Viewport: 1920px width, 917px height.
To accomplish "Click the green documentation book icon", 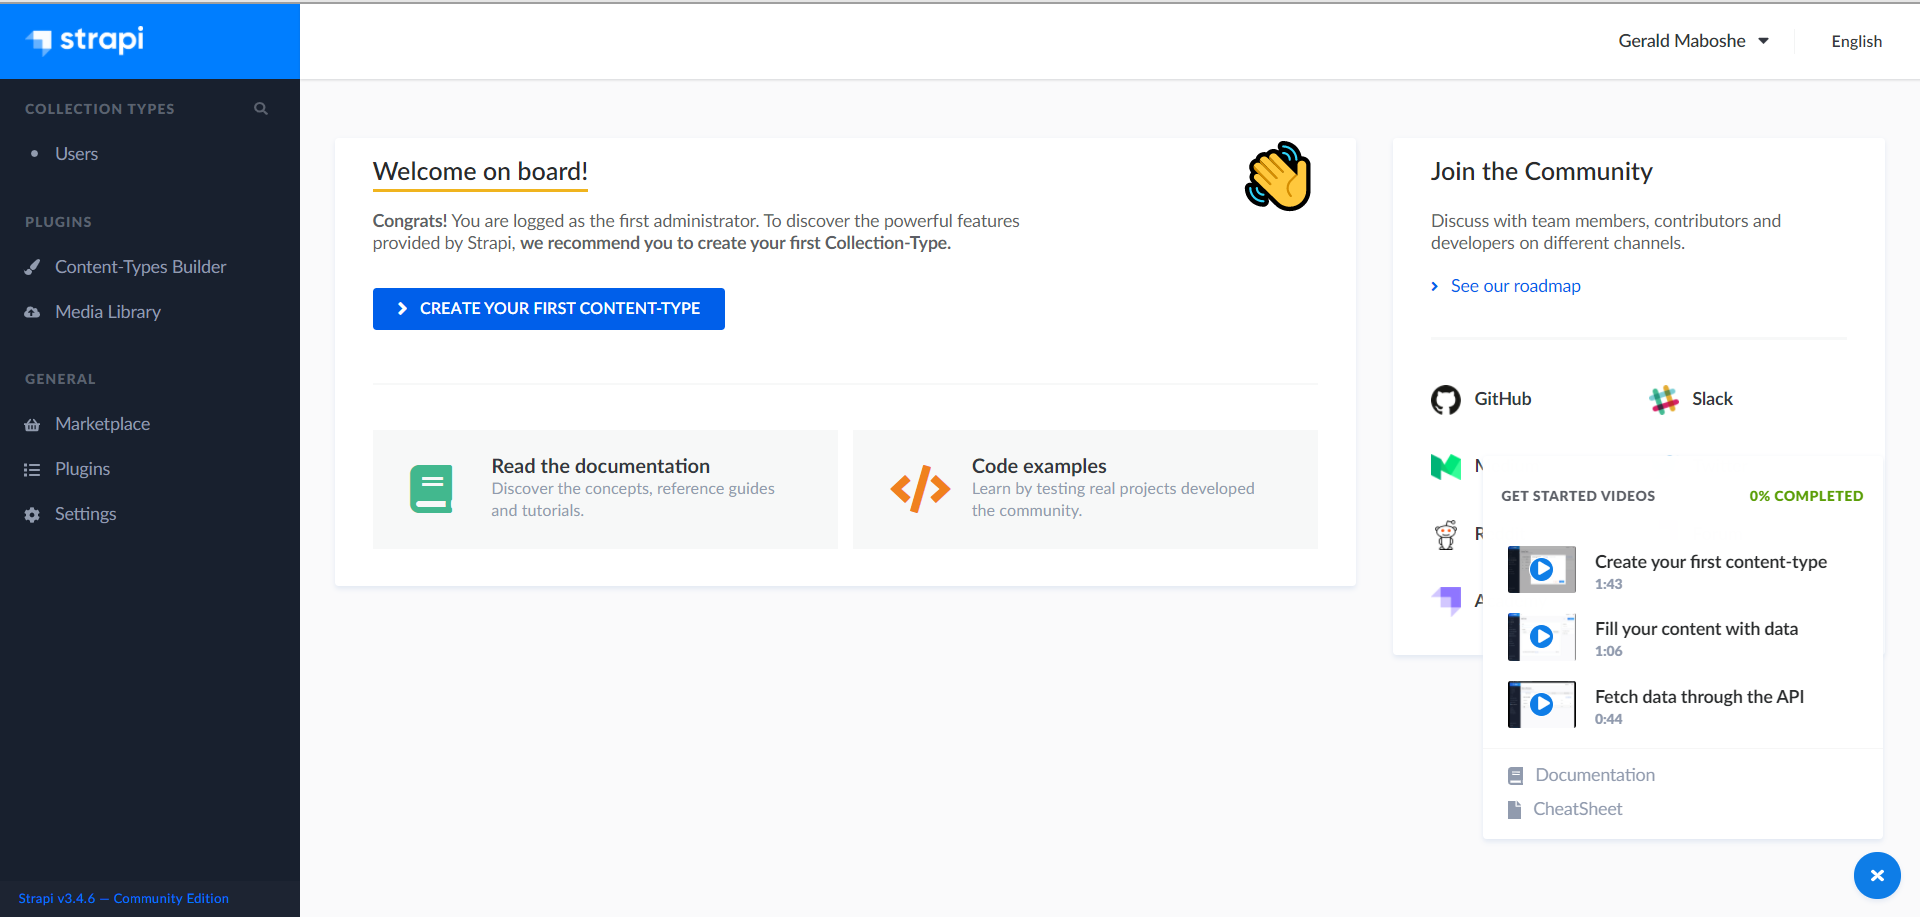I will [x=431, y=489].
